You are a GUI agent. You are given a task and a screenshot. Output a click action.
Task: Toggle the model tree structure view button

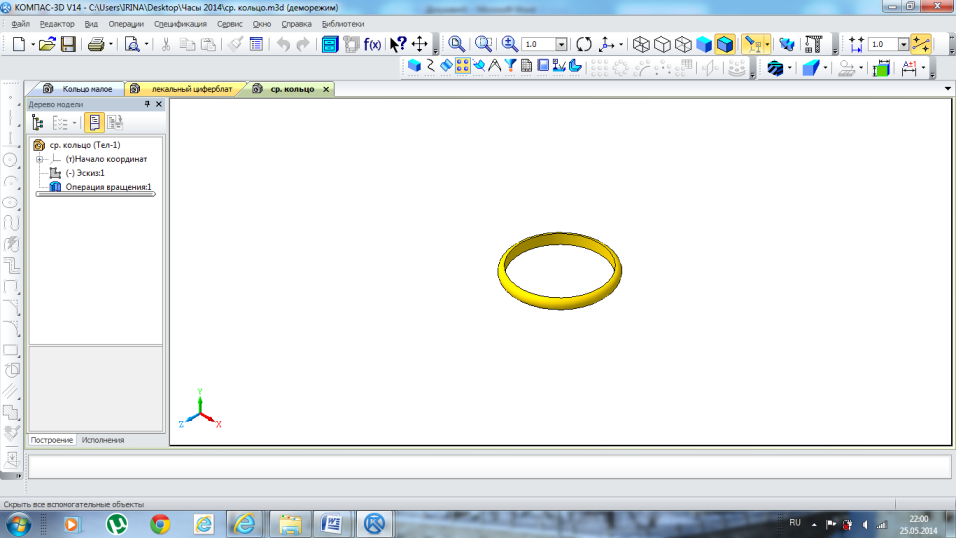[x=39, y=123]
